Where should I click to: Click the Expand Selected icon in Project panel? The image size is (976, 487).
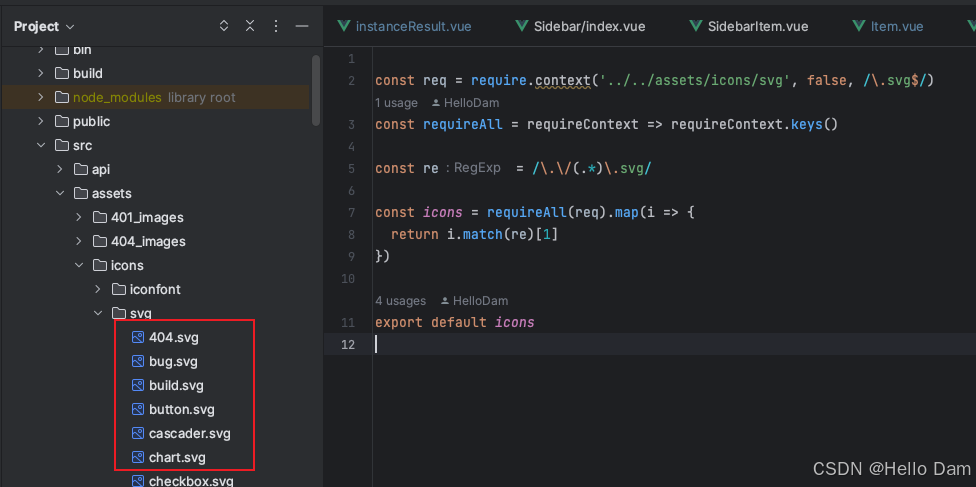point(224,26)
